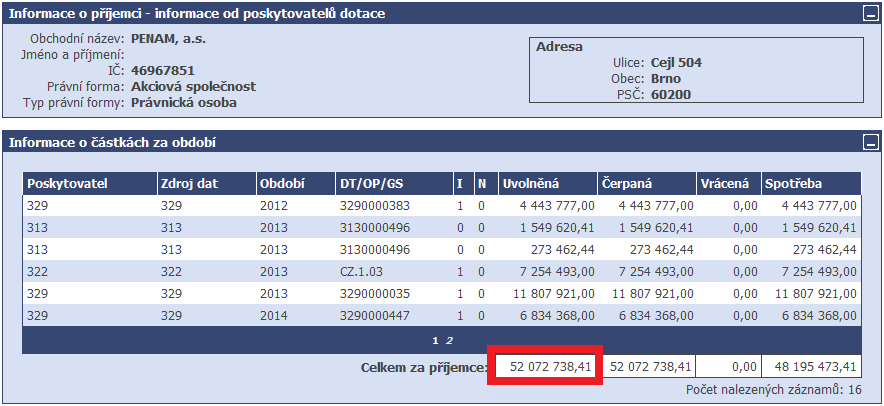
Task: Sort by Čerpaná column header
Action: click(627, 184)
